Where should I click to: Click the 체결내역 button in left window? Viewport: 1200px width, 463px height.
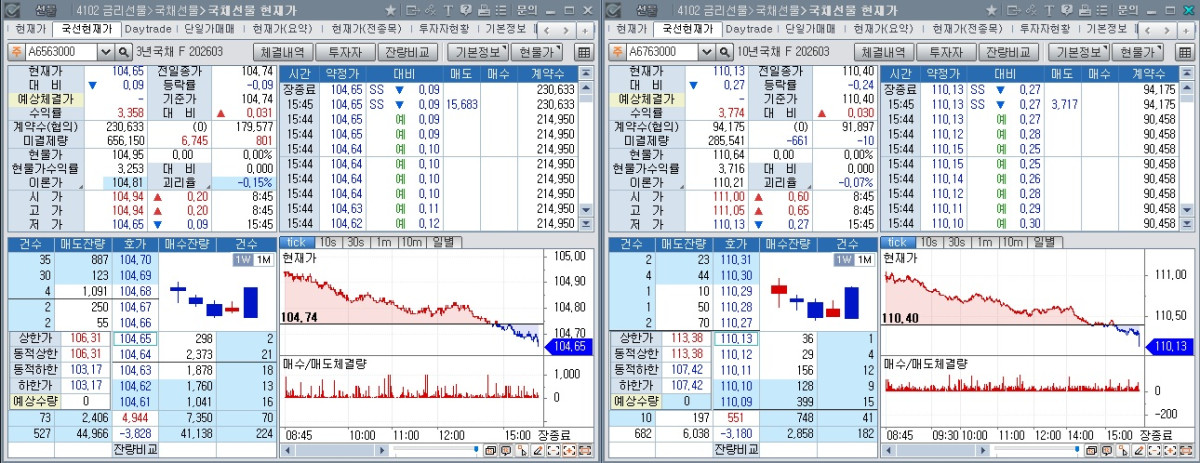(281, 52)
